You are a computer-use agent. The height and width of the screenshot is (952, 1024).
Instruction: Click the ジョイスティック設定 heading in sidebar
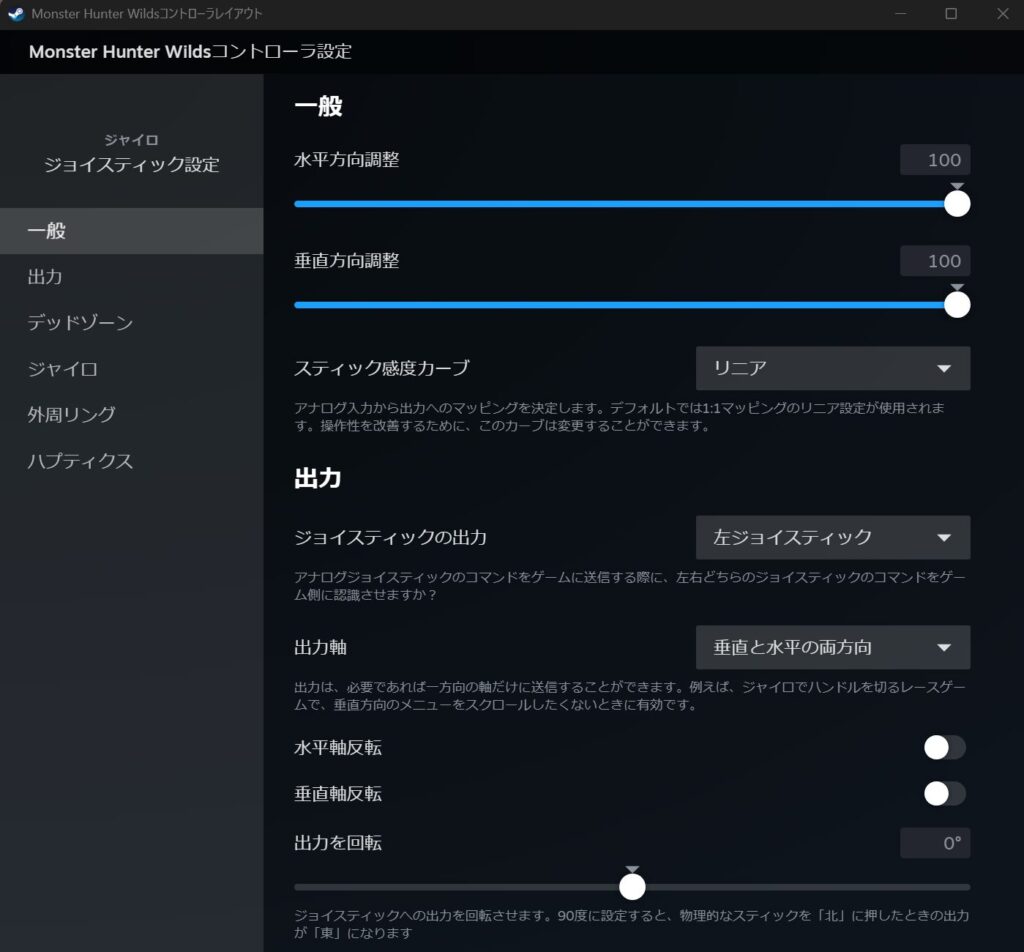click(131, 165)
